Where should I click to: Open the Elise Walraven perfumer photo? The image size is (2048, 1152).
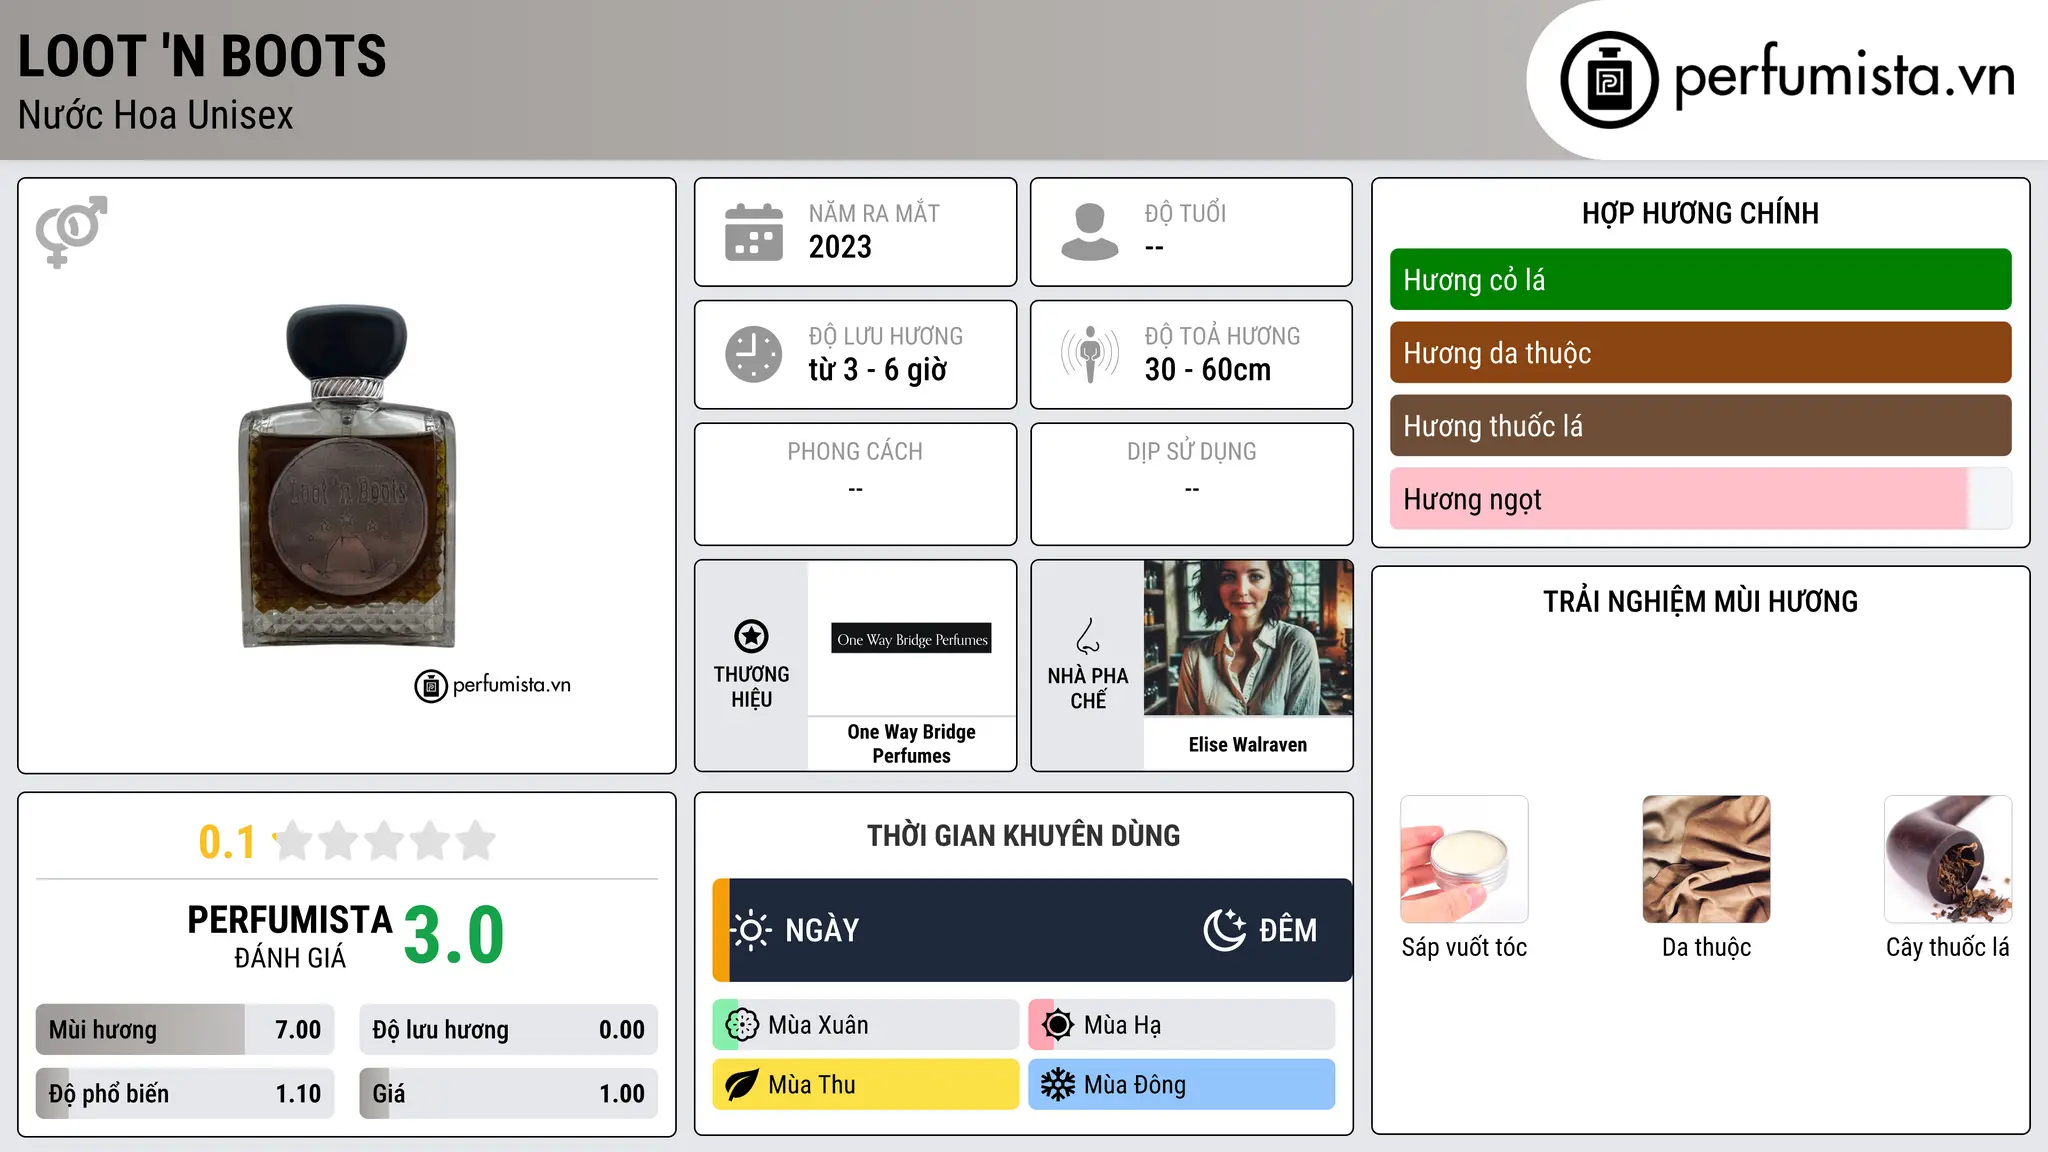tap(1248, 638)
